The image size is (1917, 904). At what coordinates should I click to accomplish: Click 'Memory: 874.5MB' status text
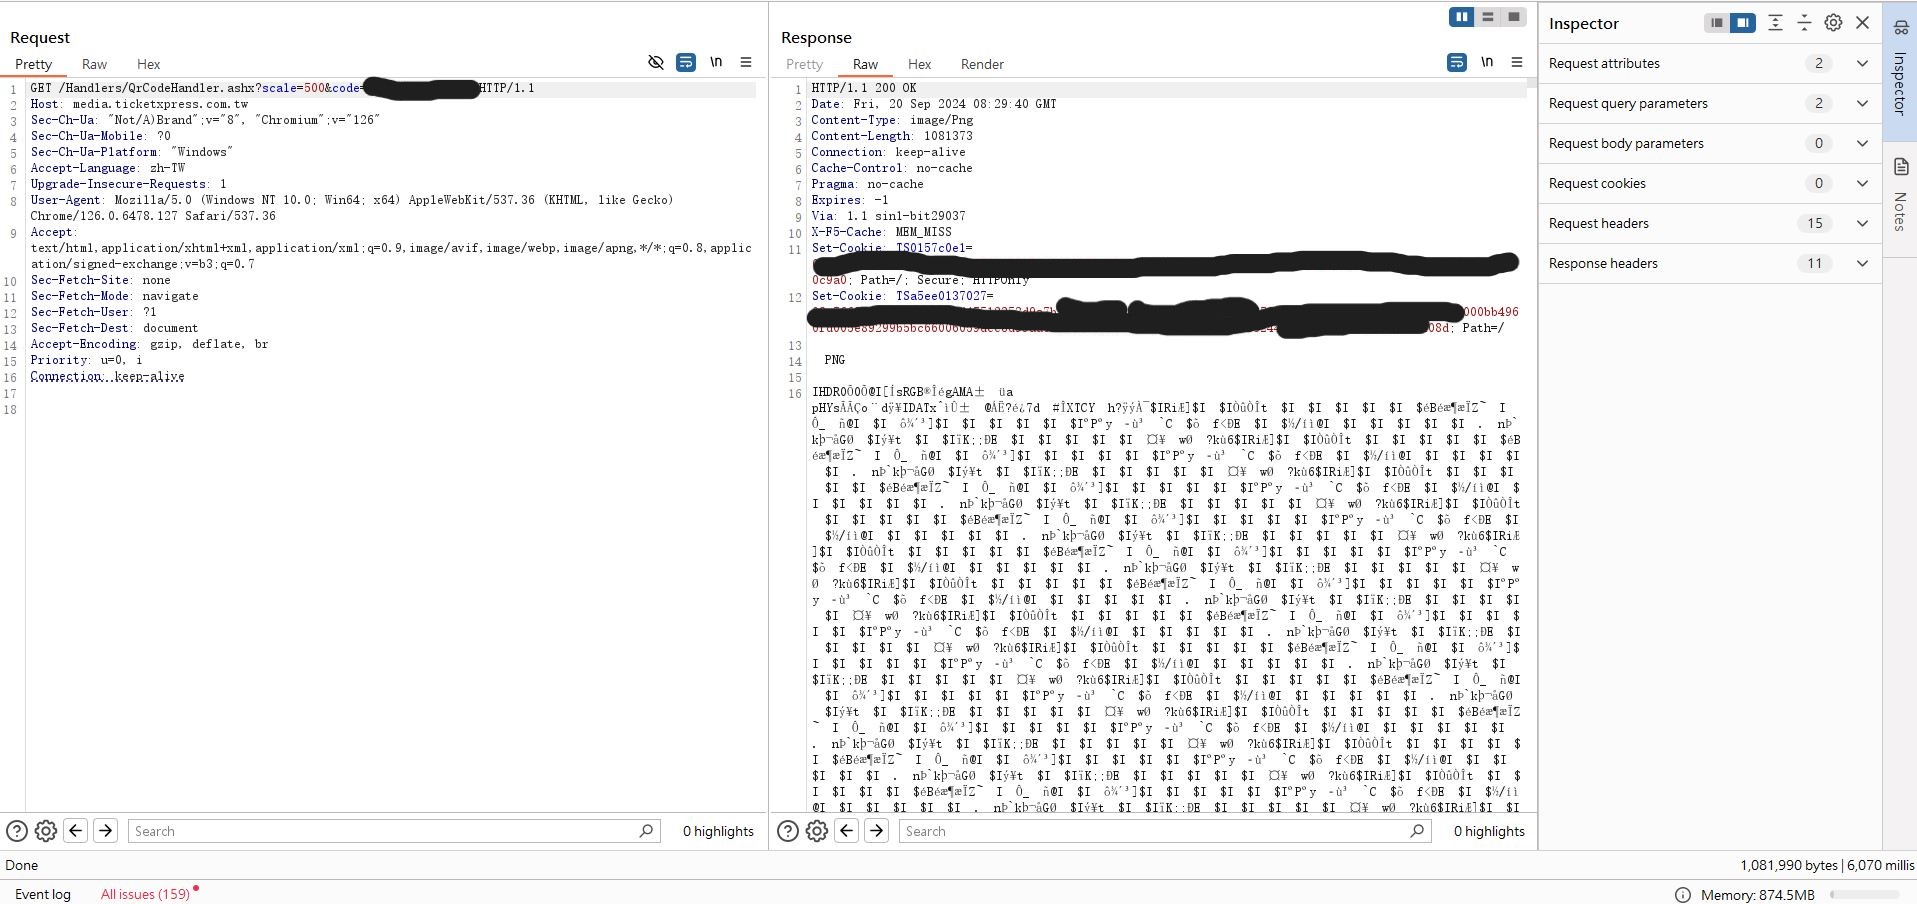pos(1757,895)
